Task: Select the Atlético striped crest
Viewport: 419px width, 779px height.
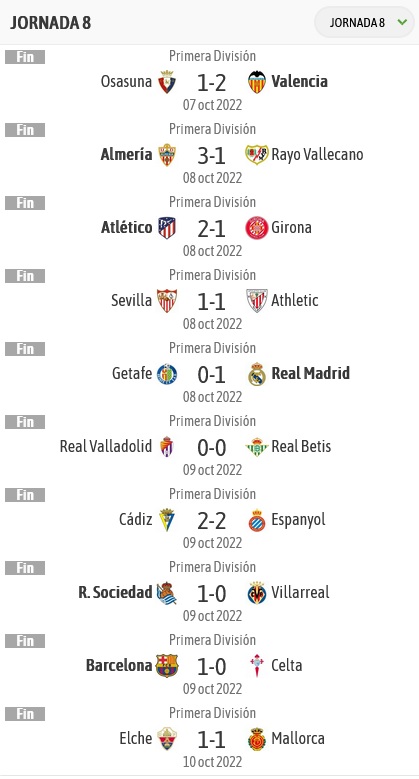Action: coord(167,228)
